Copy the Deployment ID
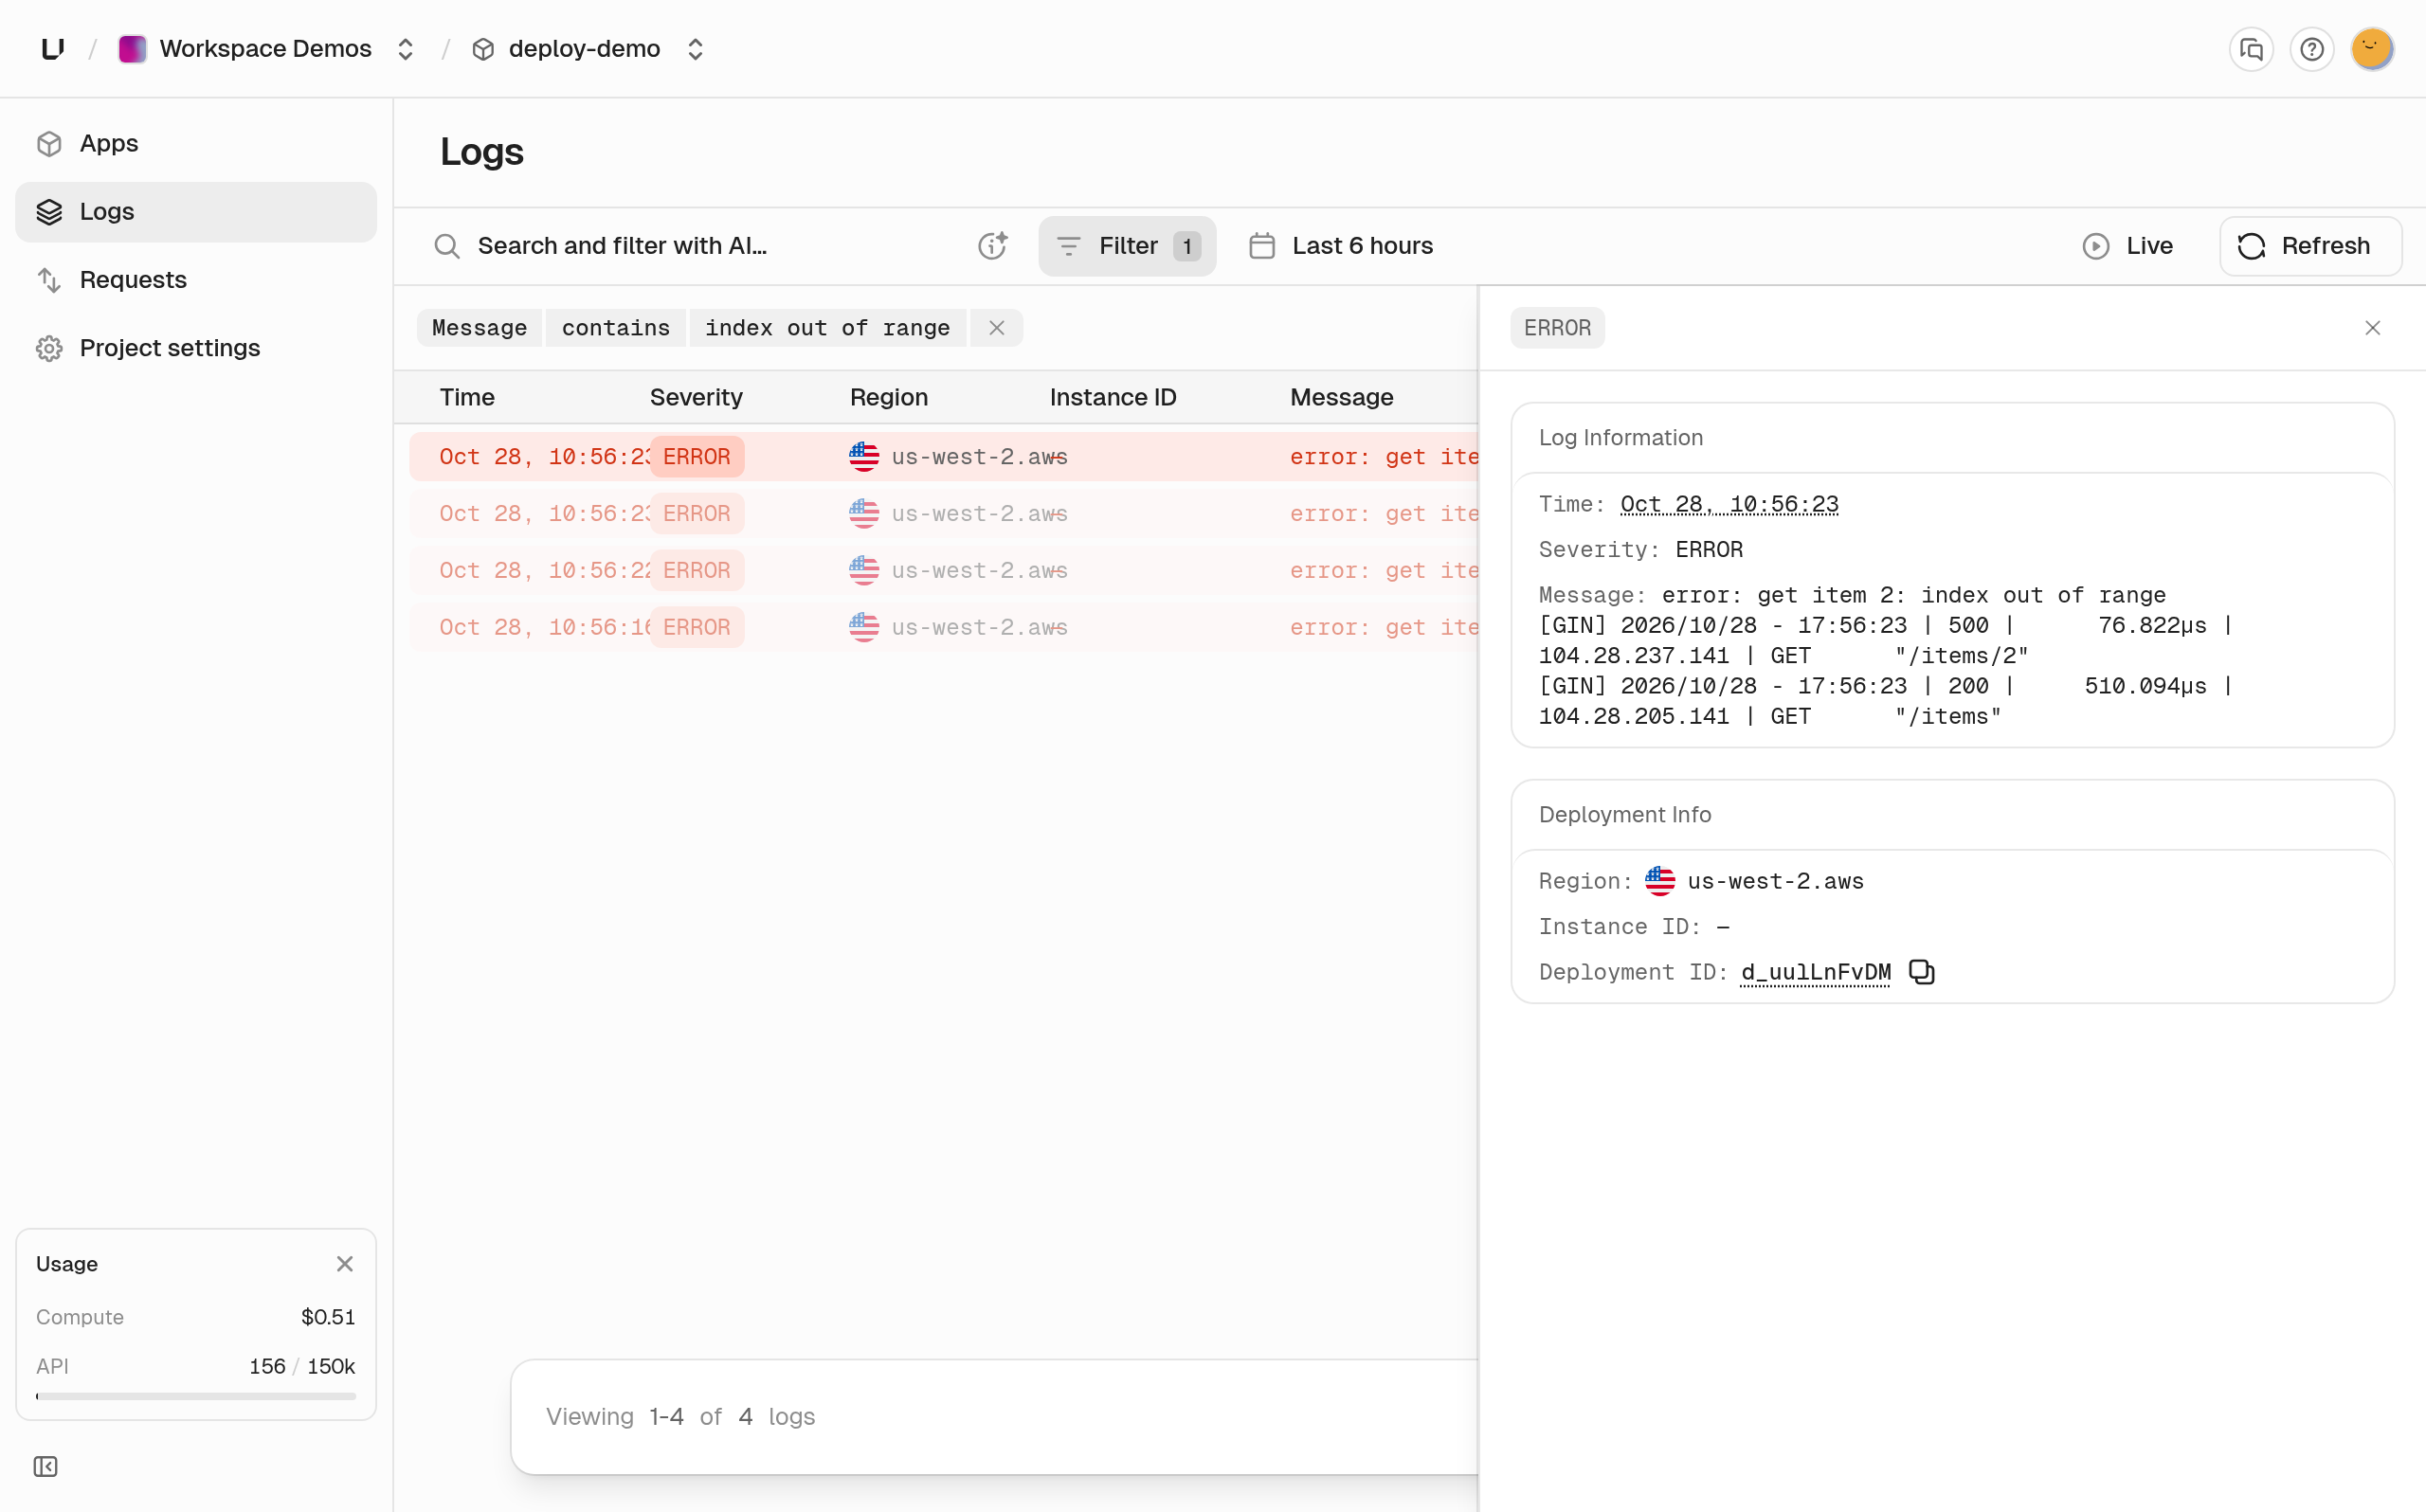The height and width of the screenshot is (1512, 2426). 1922,972
